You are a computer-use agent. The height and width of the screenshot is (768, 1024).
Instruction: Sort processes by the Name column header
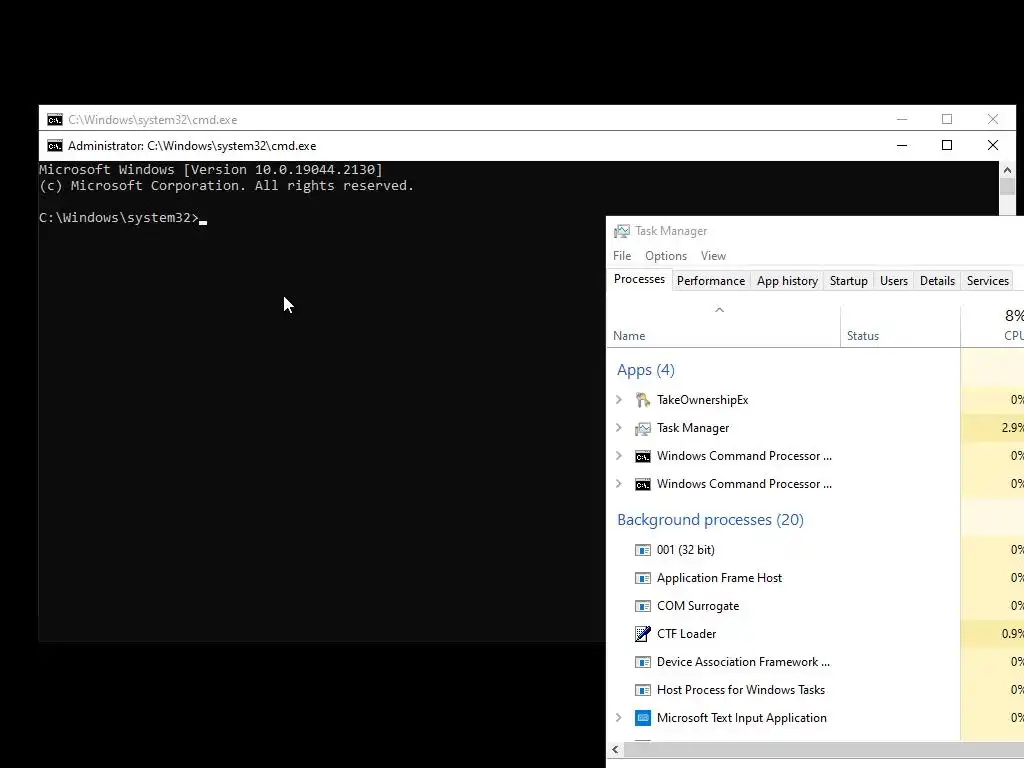tap(724, 327)
